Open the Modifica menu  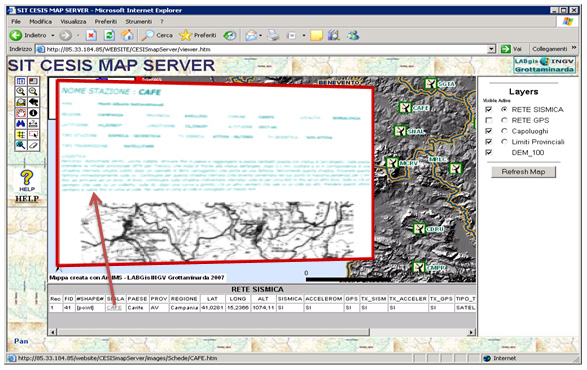(x=40, y=21)
